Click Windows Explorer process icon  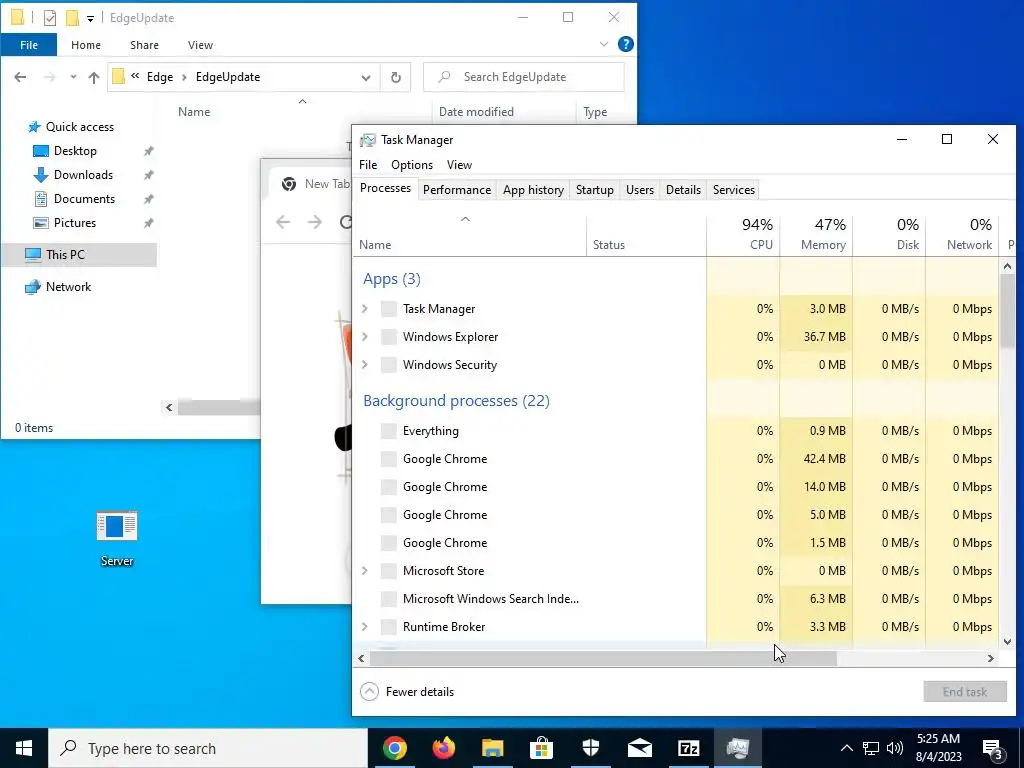[389, 337]
